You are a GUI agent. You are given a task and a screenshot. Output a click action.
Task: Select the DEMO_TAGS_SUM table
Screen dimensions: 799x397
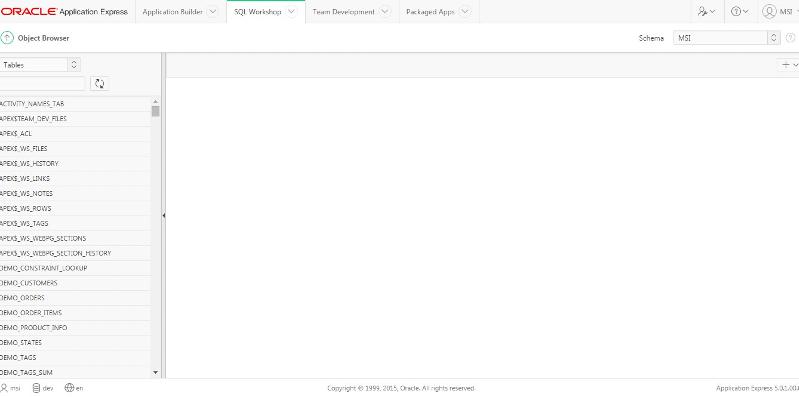(x=75, y=373)
